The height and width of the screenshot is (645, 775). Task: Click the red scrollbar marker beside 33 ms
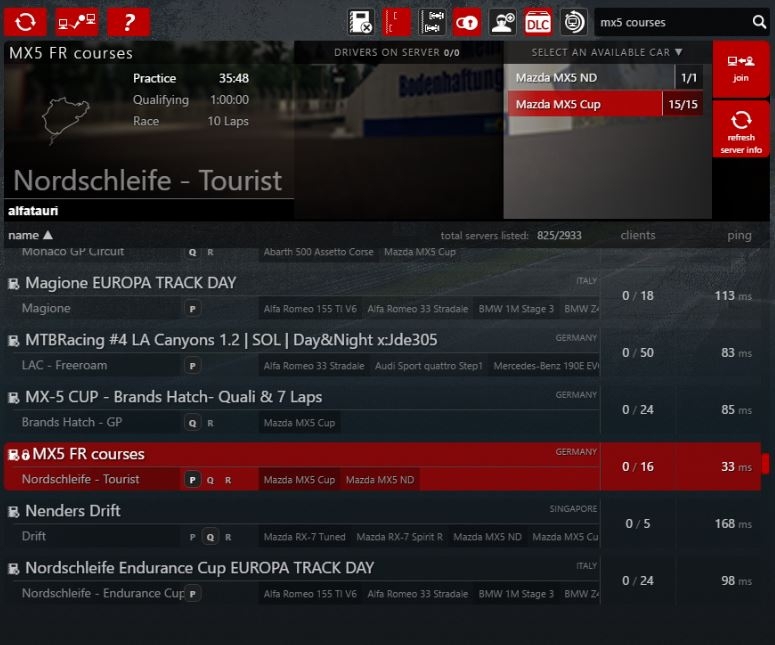click(766, 464)
